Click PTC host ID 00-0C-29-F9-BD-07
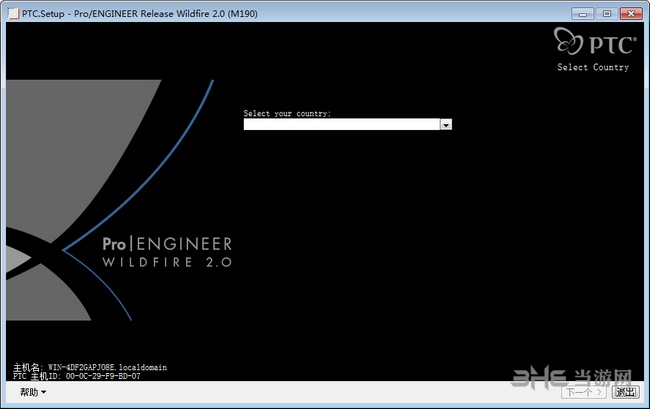The height and width of the screenshot is (409, 650). tap(103, 376)
